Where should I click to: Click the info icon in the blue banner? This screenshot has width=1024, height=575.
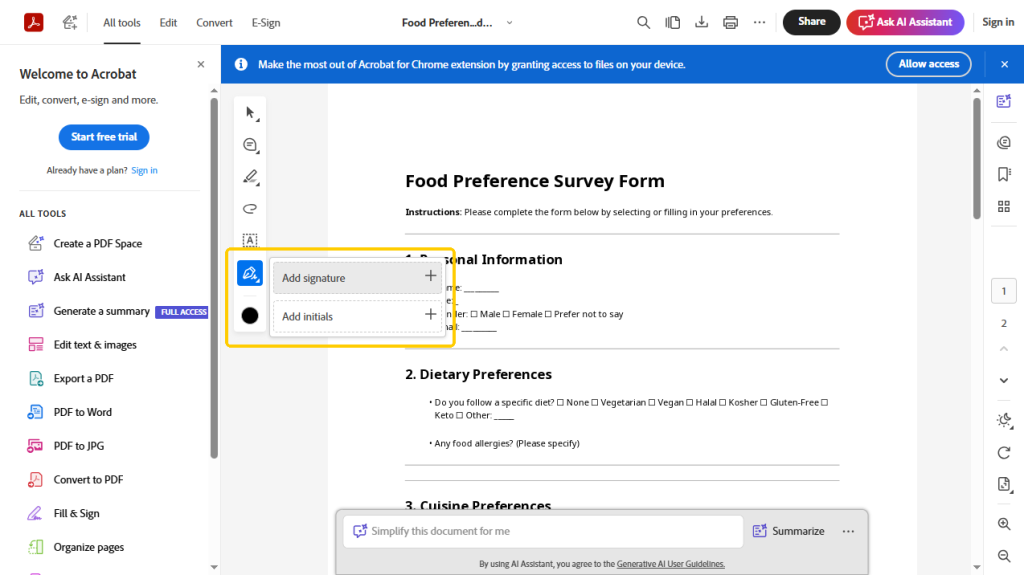pyautogui.click(x=241, y=64)
